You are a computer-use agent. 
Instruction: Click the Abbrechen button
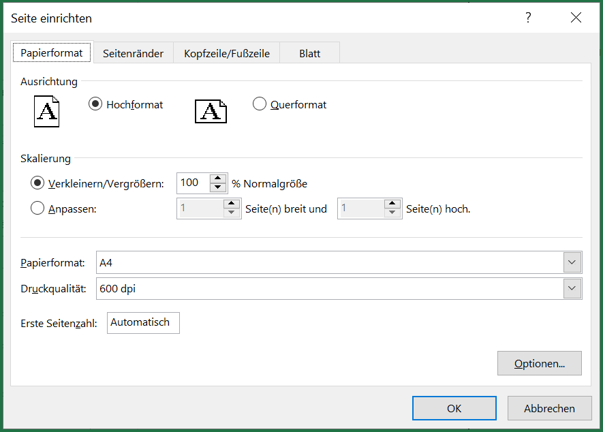[549, 408]
